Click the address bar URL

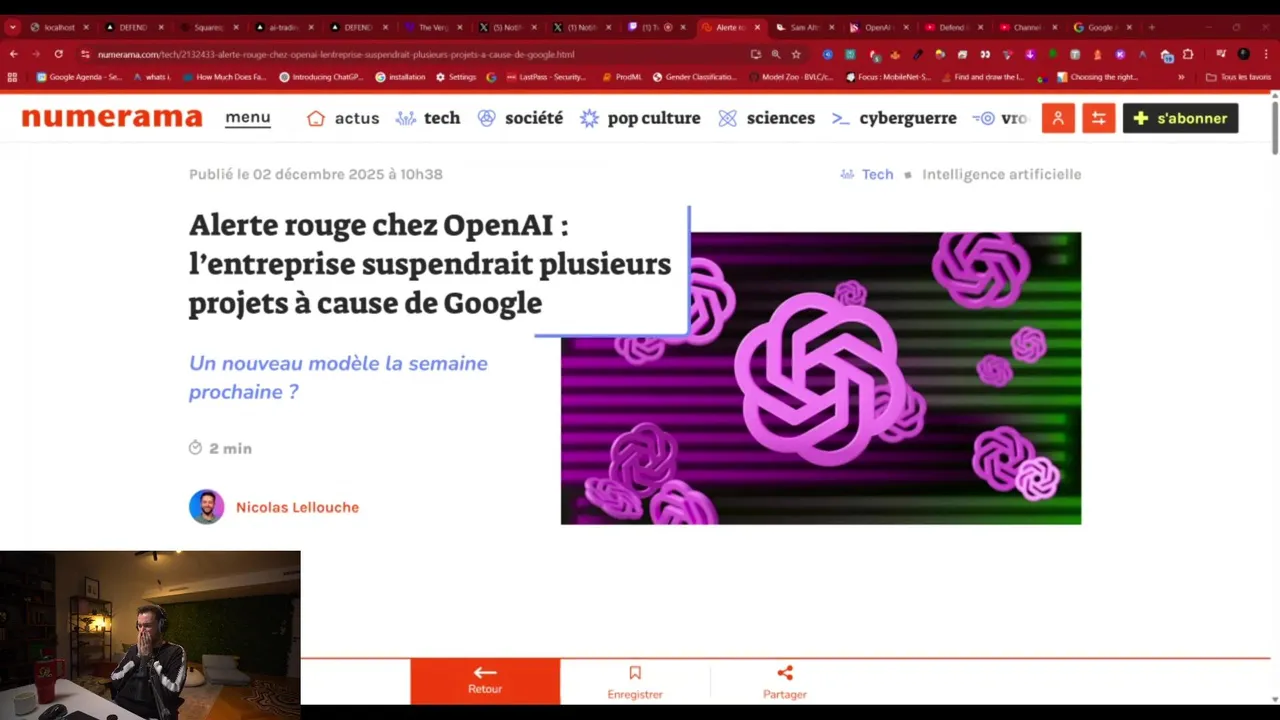336,54
